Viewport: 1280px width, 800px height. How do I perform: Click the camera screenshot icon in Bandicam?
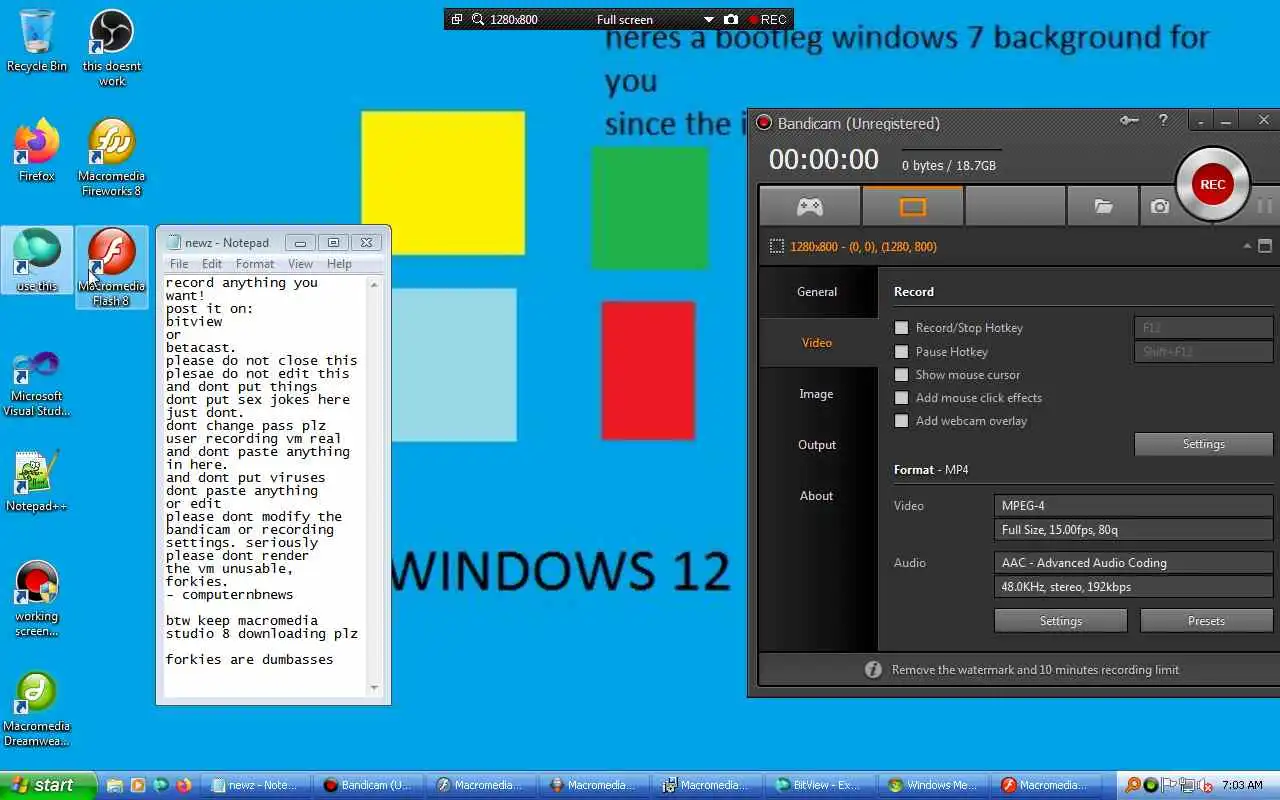click(x=1160, y=207)
